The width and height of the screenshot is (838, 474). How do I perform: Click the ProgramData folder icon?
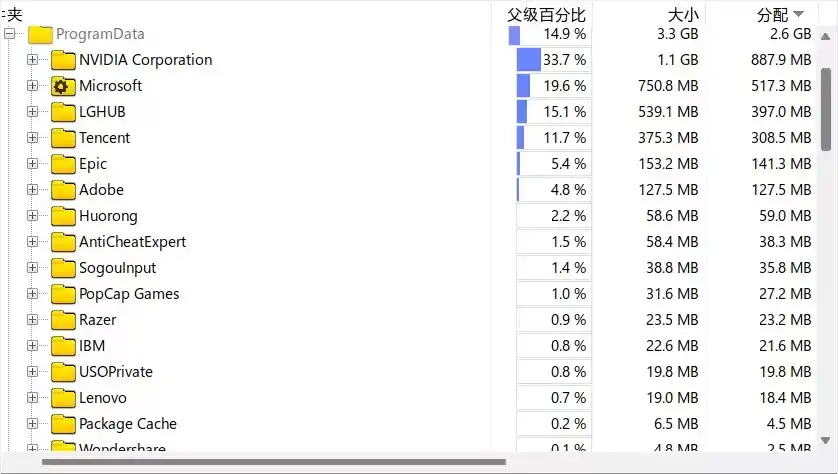(40, 34)
